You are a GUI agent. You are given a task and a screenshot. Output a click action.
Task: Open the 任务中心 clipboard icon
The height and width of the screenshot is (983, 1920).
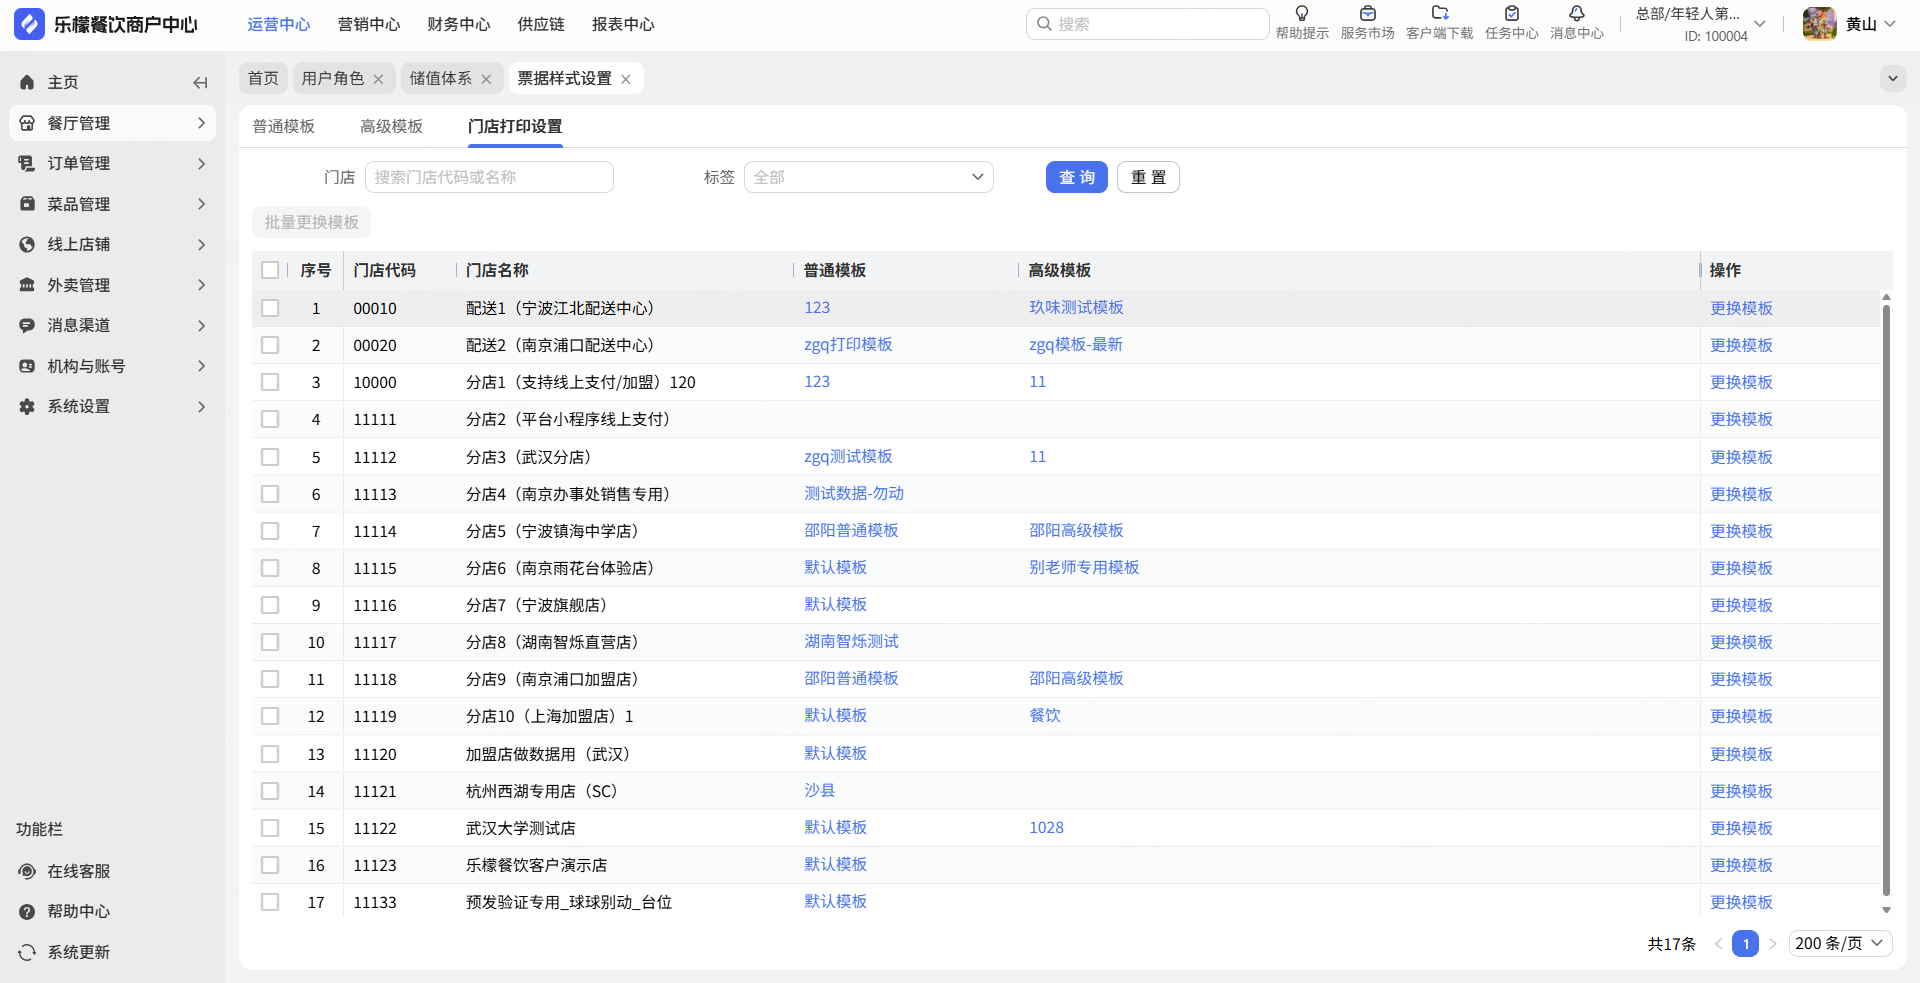pyautogui.click(x=1511, y=14)
